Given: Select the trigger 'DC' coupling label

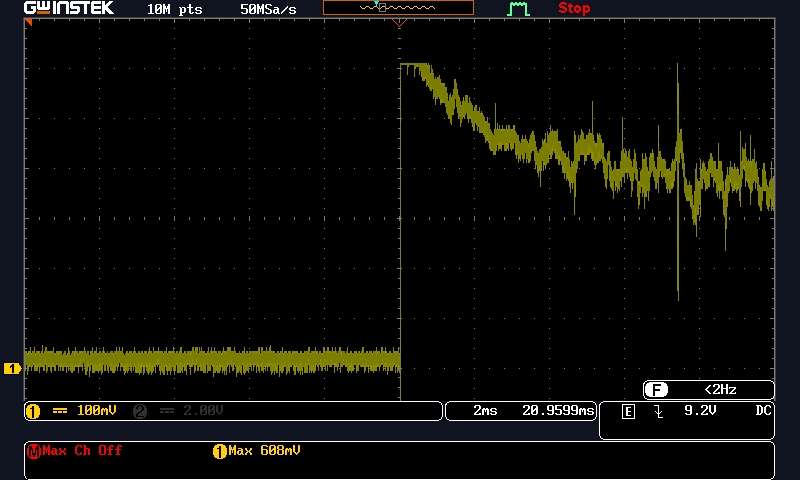Looking at the screenshot, I should click(x=763, y=410).
